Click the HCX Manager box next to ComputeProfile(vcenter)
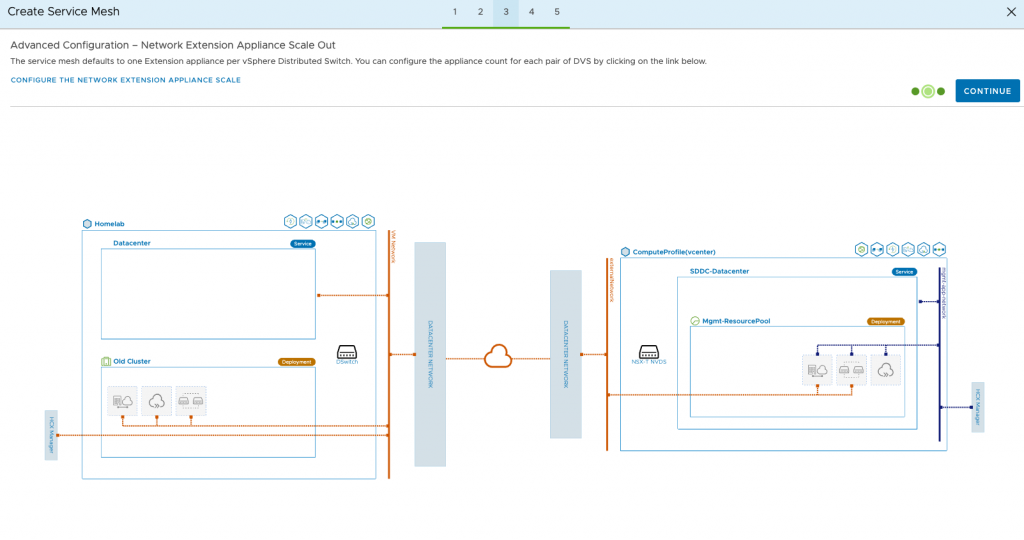1024x540 pixels. 978,407
